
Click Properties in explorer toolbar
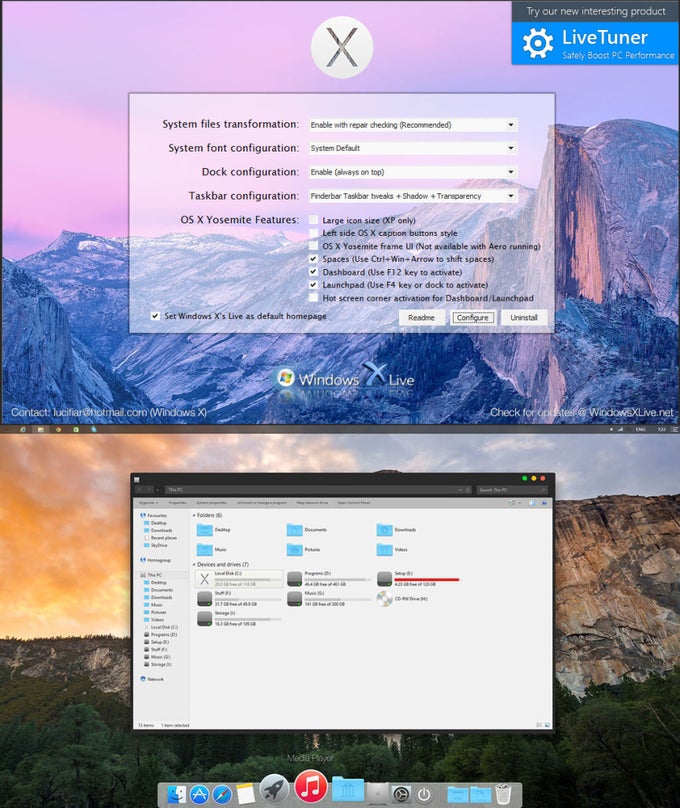177,502
